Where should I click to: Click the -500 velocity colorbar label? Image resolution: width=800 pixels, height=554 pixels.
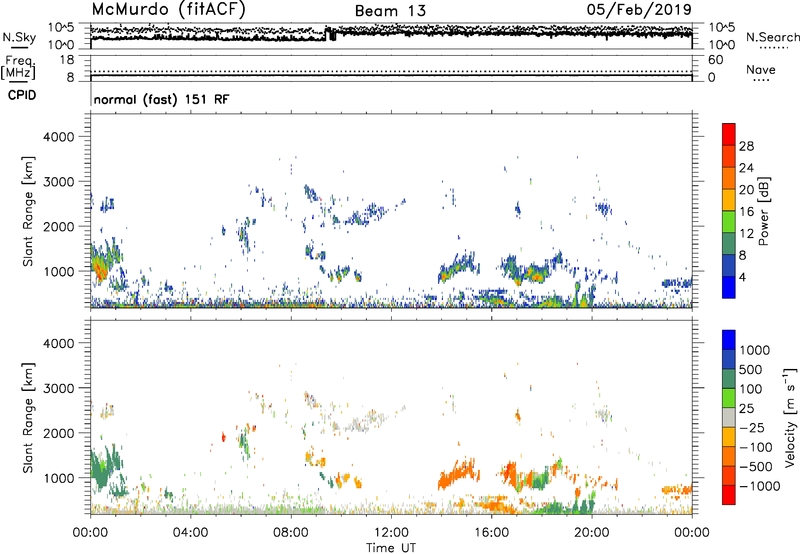click(x=755, y=467)
